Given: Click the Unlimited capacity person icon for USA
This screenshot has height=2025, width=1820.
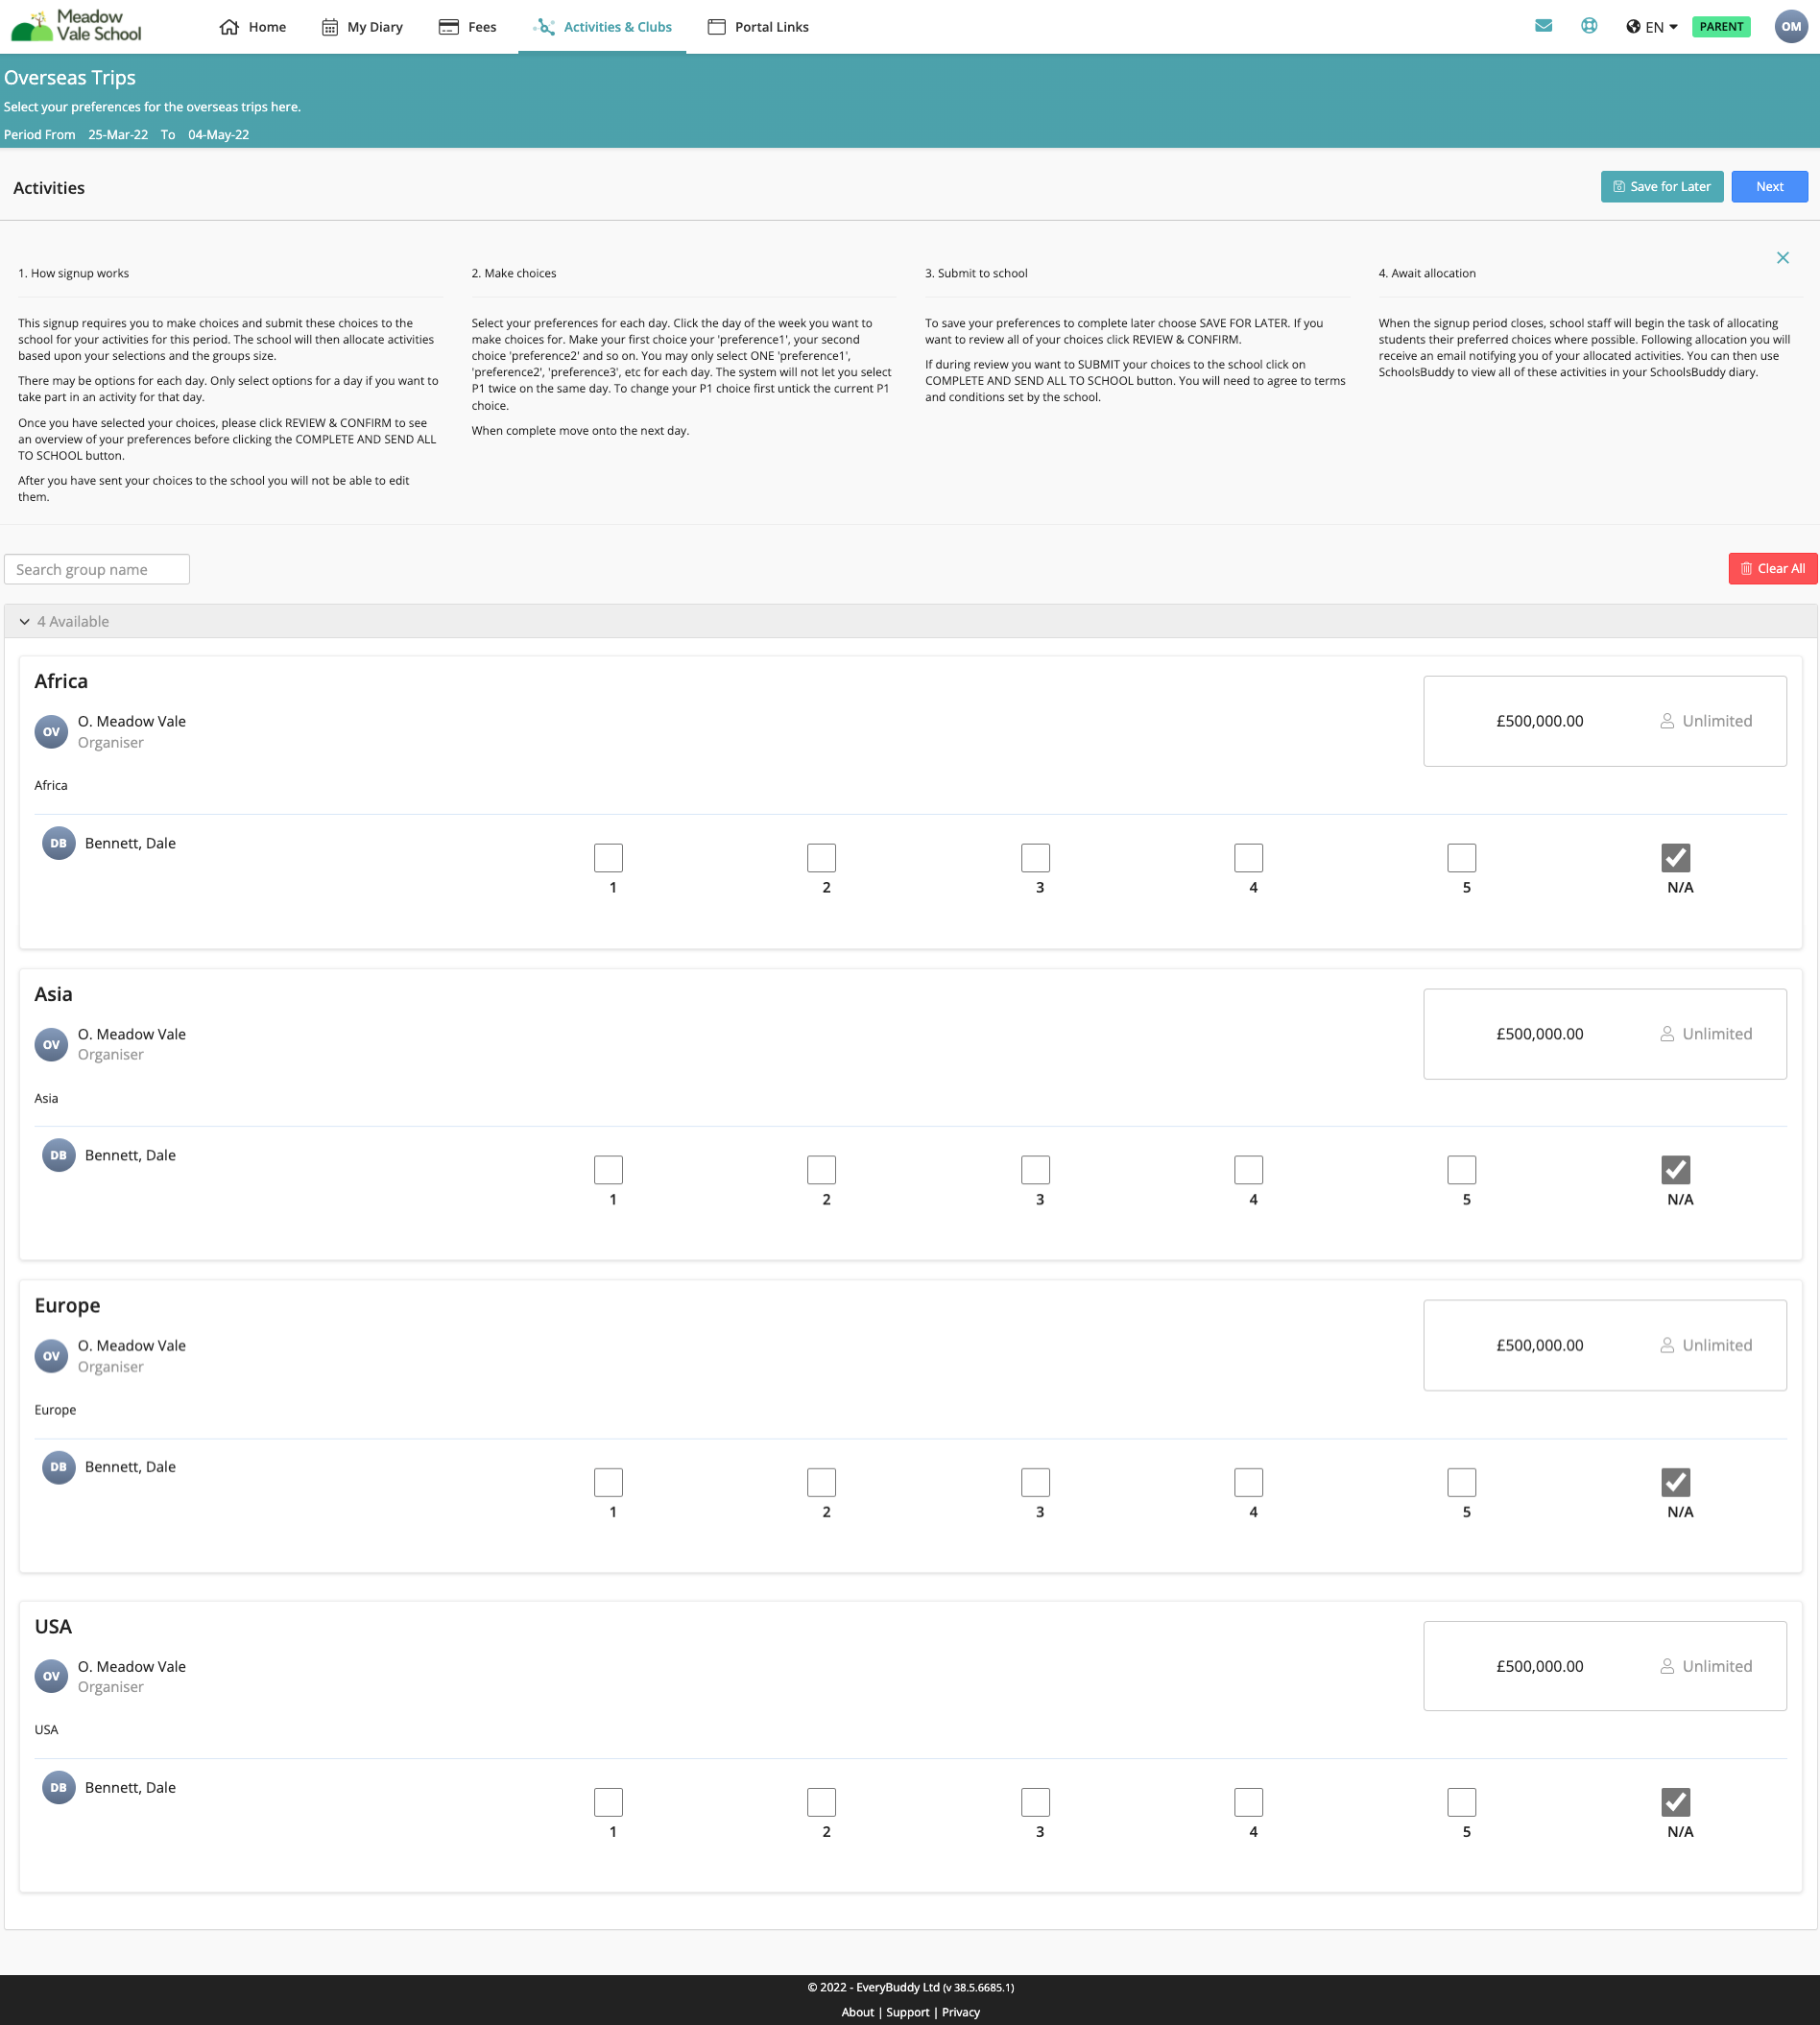Looking at the screenshot, I should click(x=1667, y=1666).
